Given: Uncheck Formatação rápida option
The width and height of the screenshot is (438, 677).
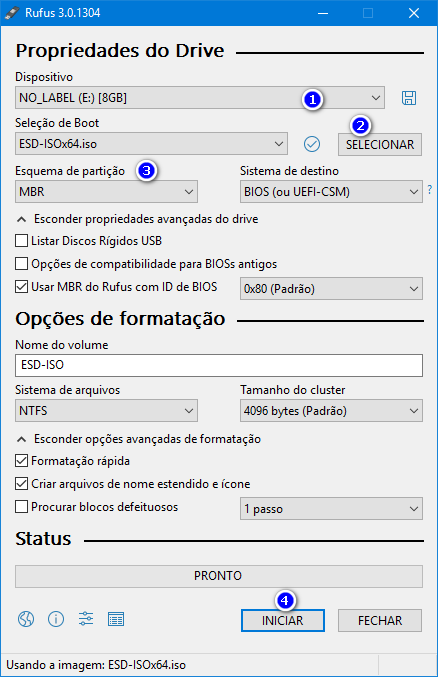Looking at the screenshot, I should click(x=21, y=460).
